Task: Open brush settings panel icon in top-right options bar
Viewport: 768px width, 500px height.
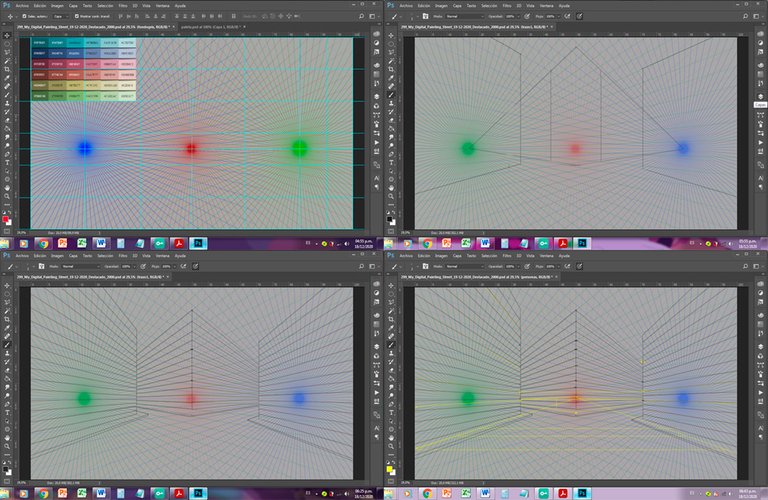Action: pos(425,16)
